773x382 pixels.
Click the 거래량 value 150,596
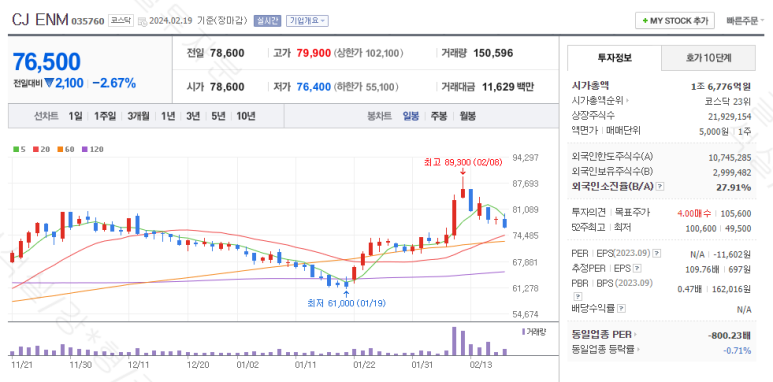click(x=493, y=53)
